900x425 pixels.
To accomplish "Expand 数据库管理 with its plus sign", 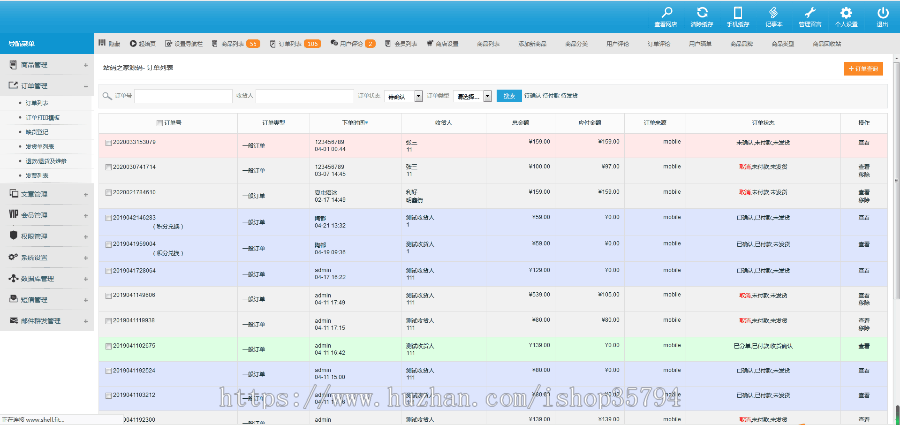I will point(86,279).
